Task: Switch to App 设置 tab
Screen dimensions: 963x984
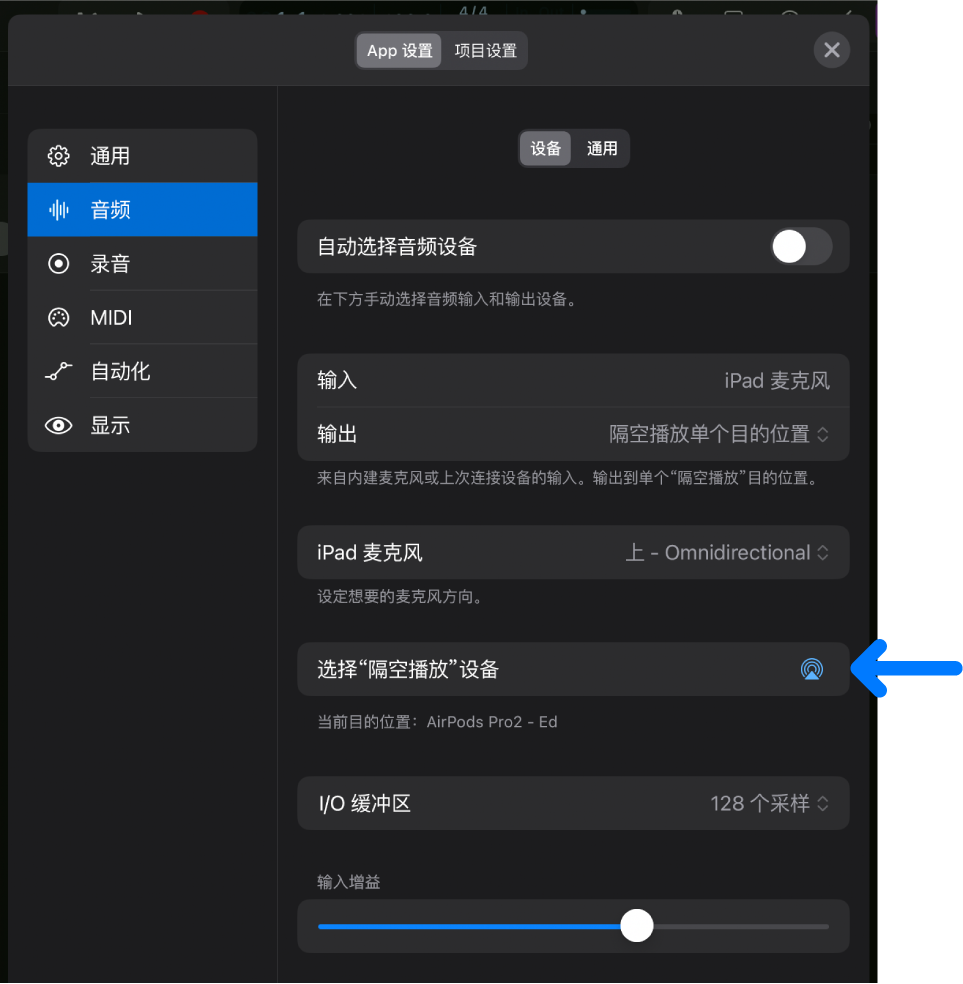Action: tap(400, 50)
